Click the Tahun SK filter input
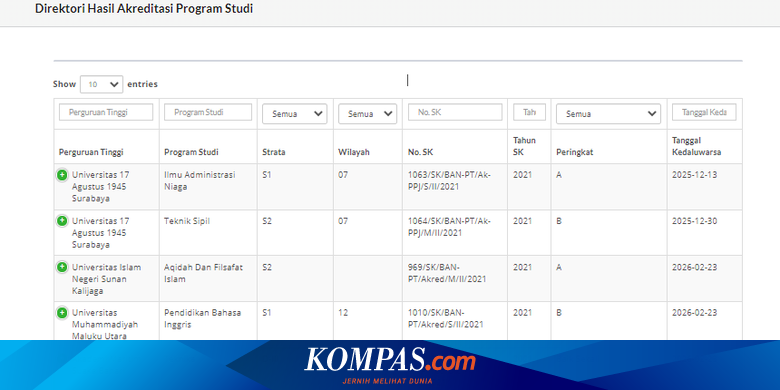The height and width of the screenshot is (390, 780). tap(529, 112)
